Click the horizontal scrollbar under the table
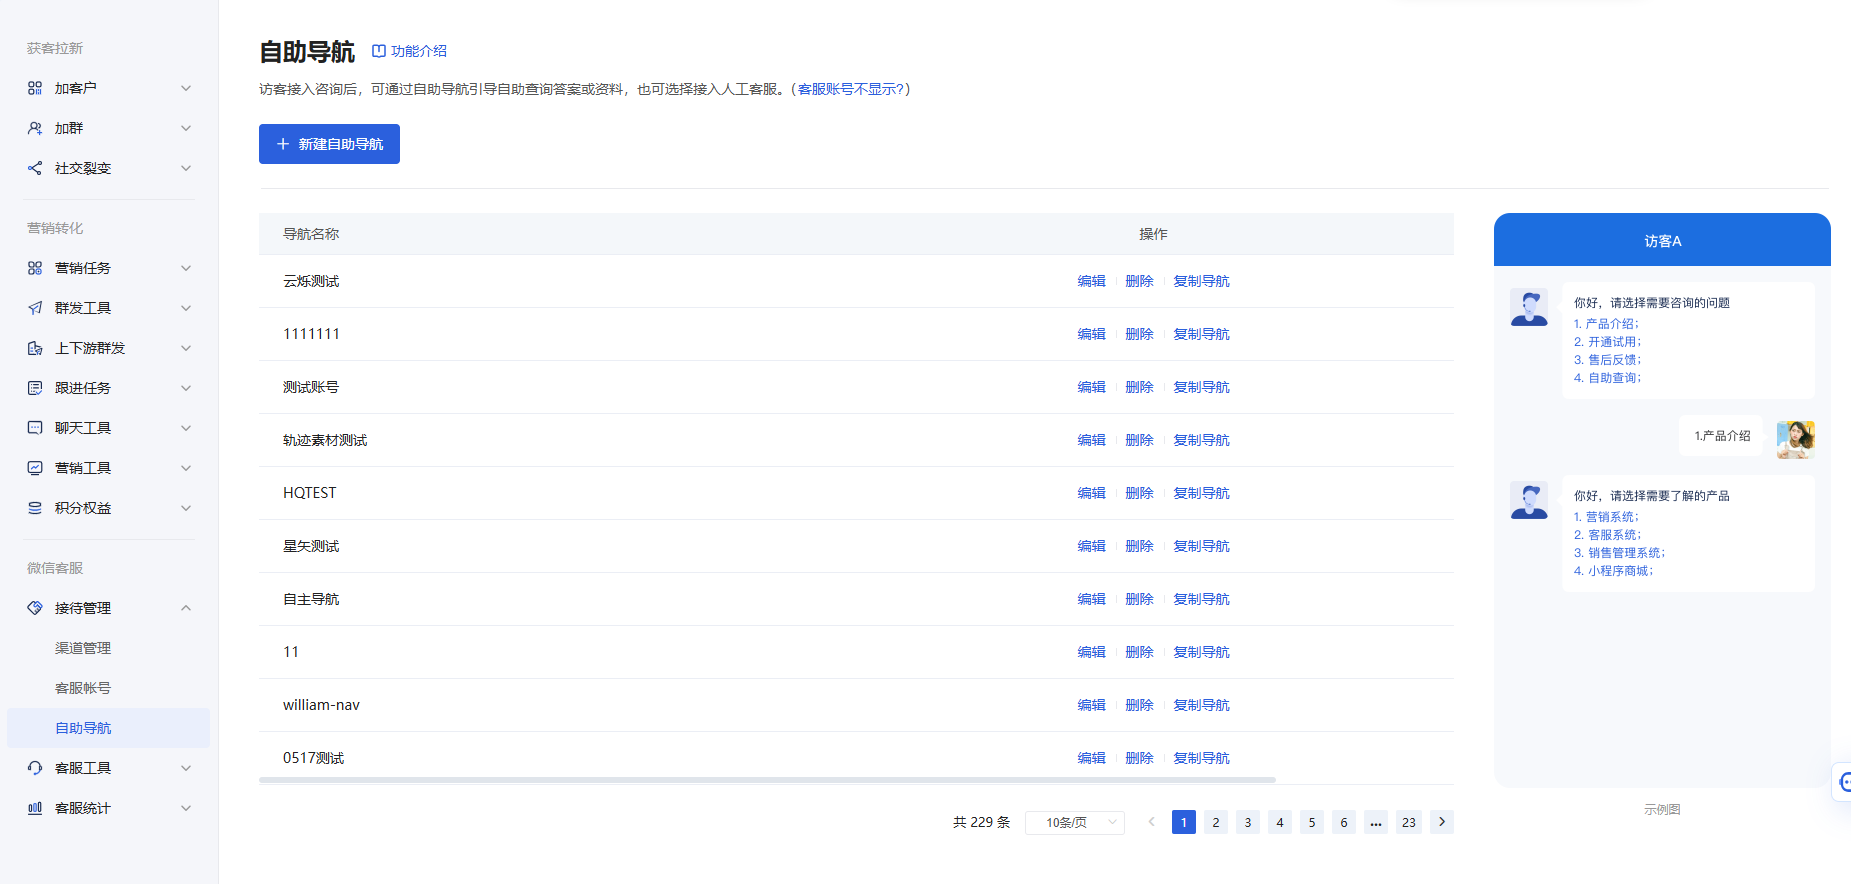The height and width of the screenshot is (884, 1851). (x=767, y=779)
